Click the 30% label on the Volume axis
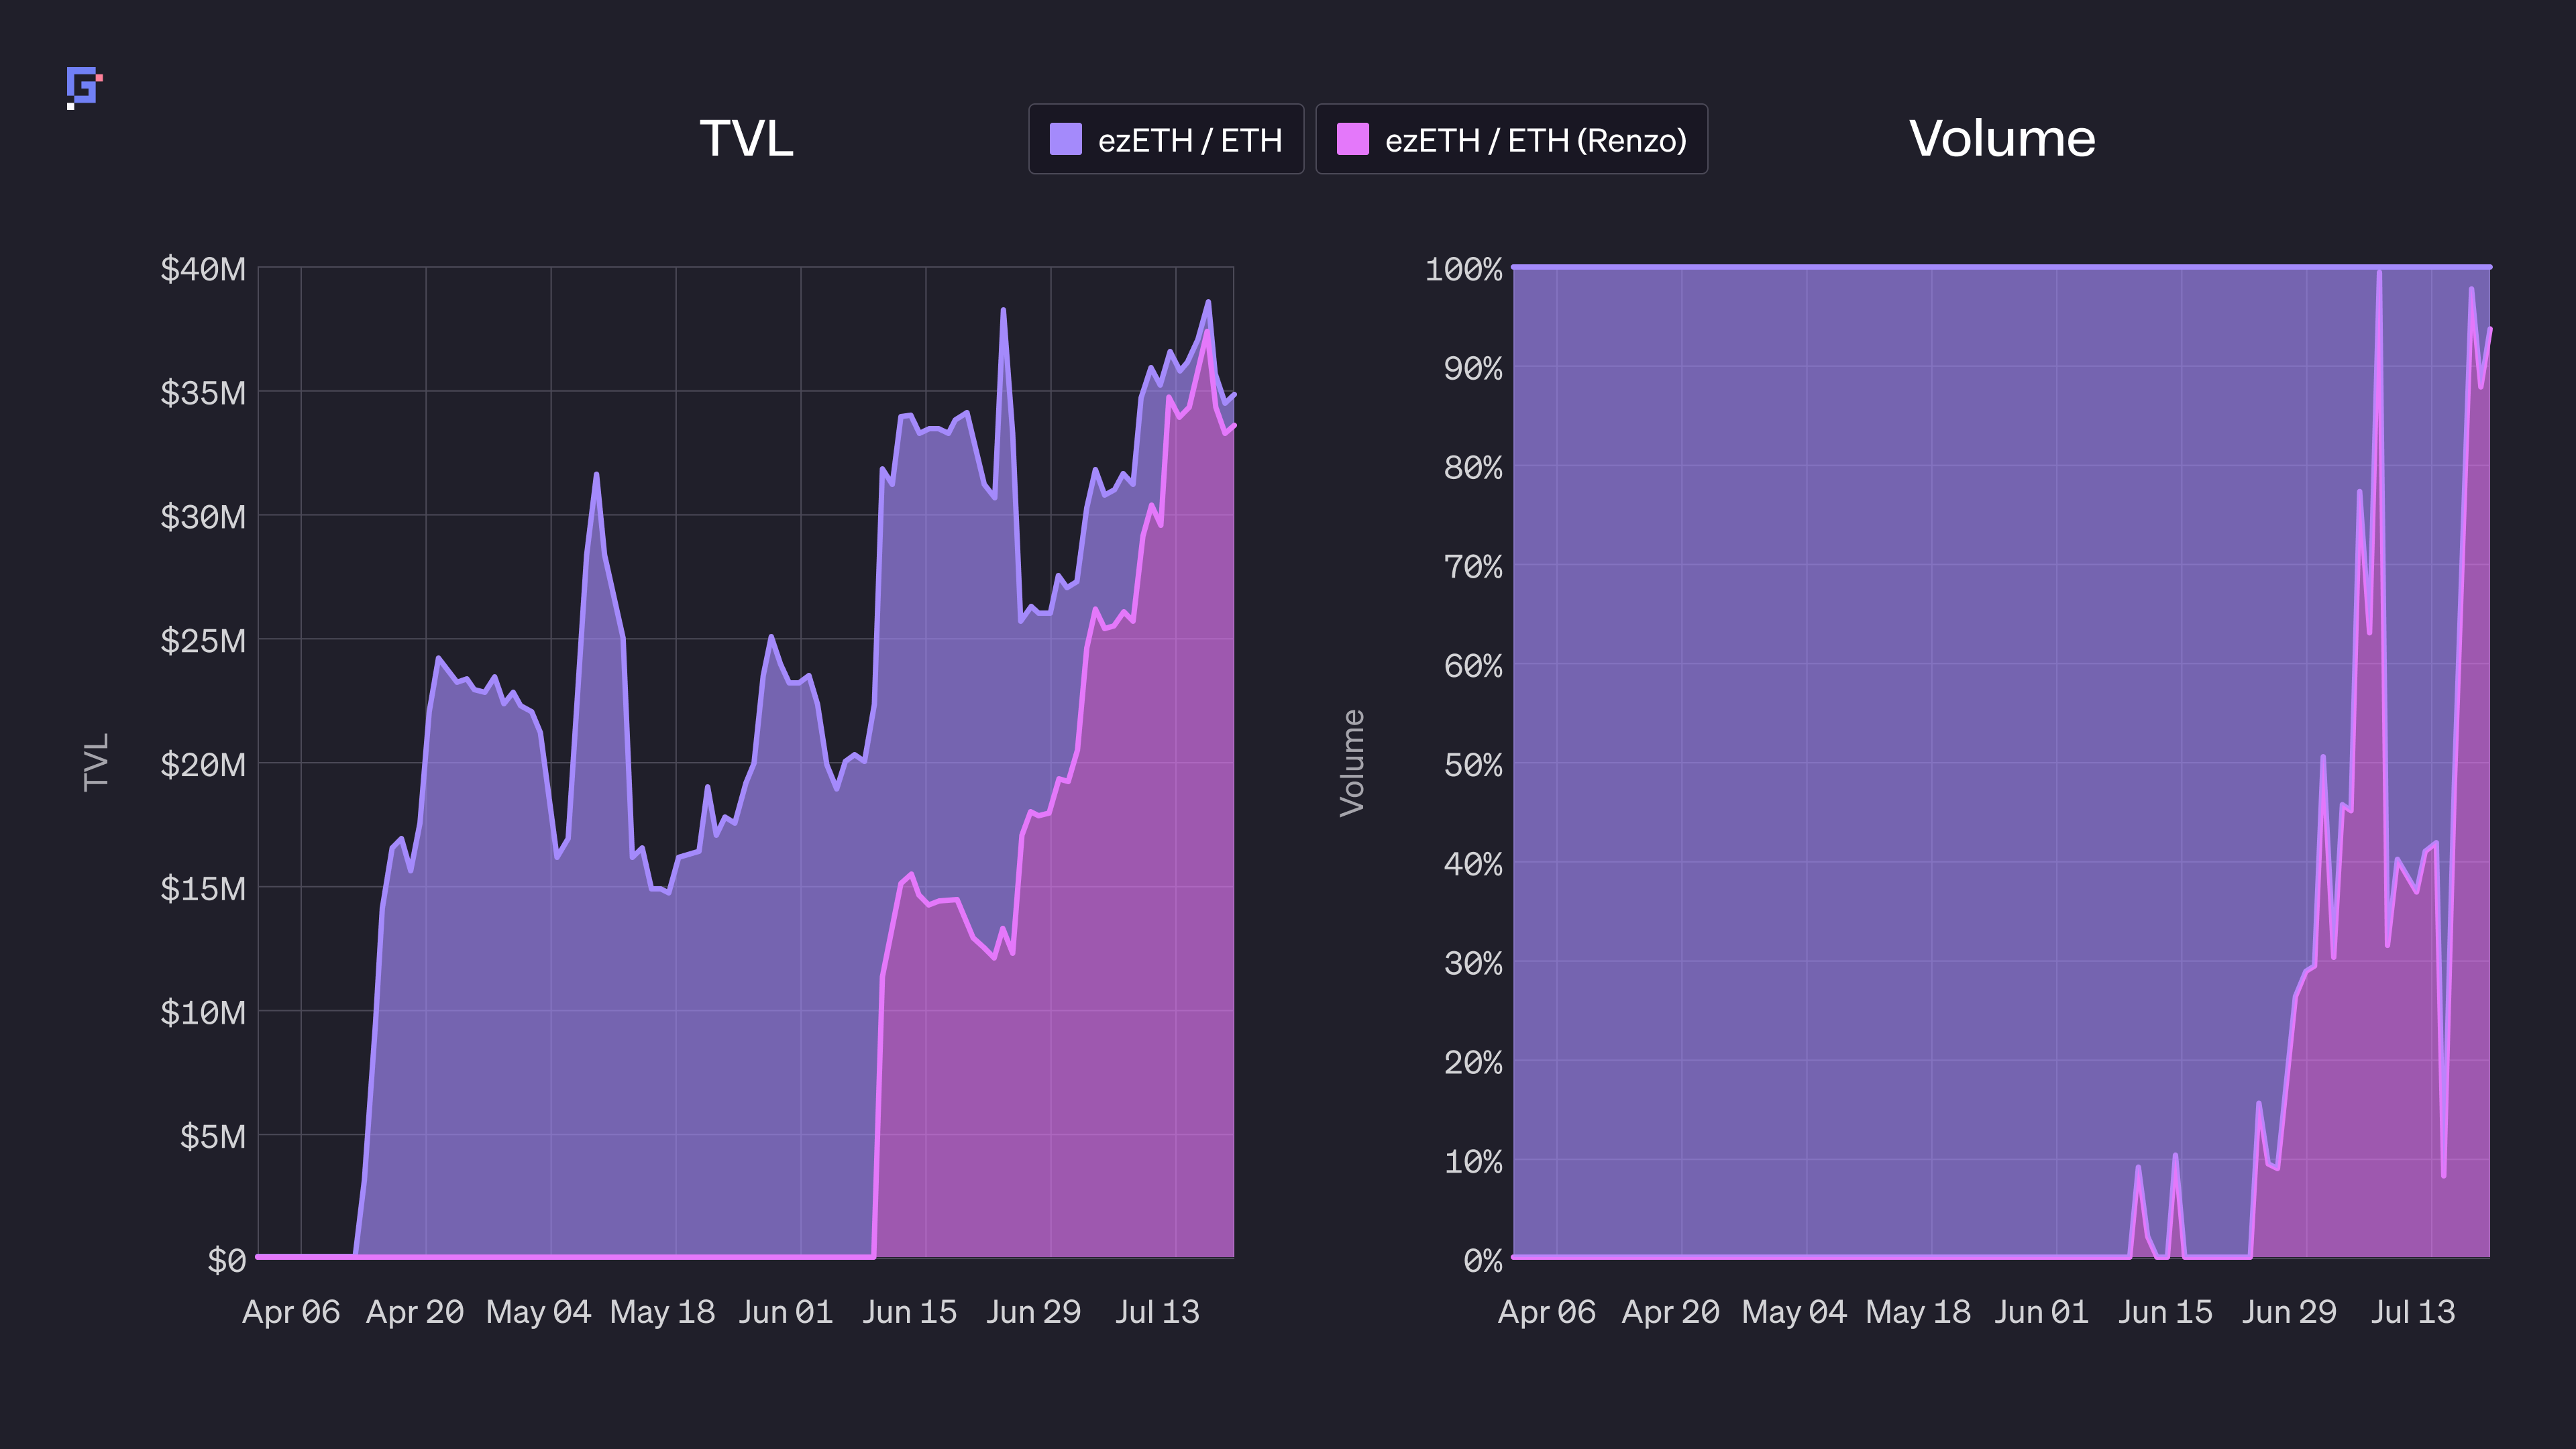 tap(1473, 963)
